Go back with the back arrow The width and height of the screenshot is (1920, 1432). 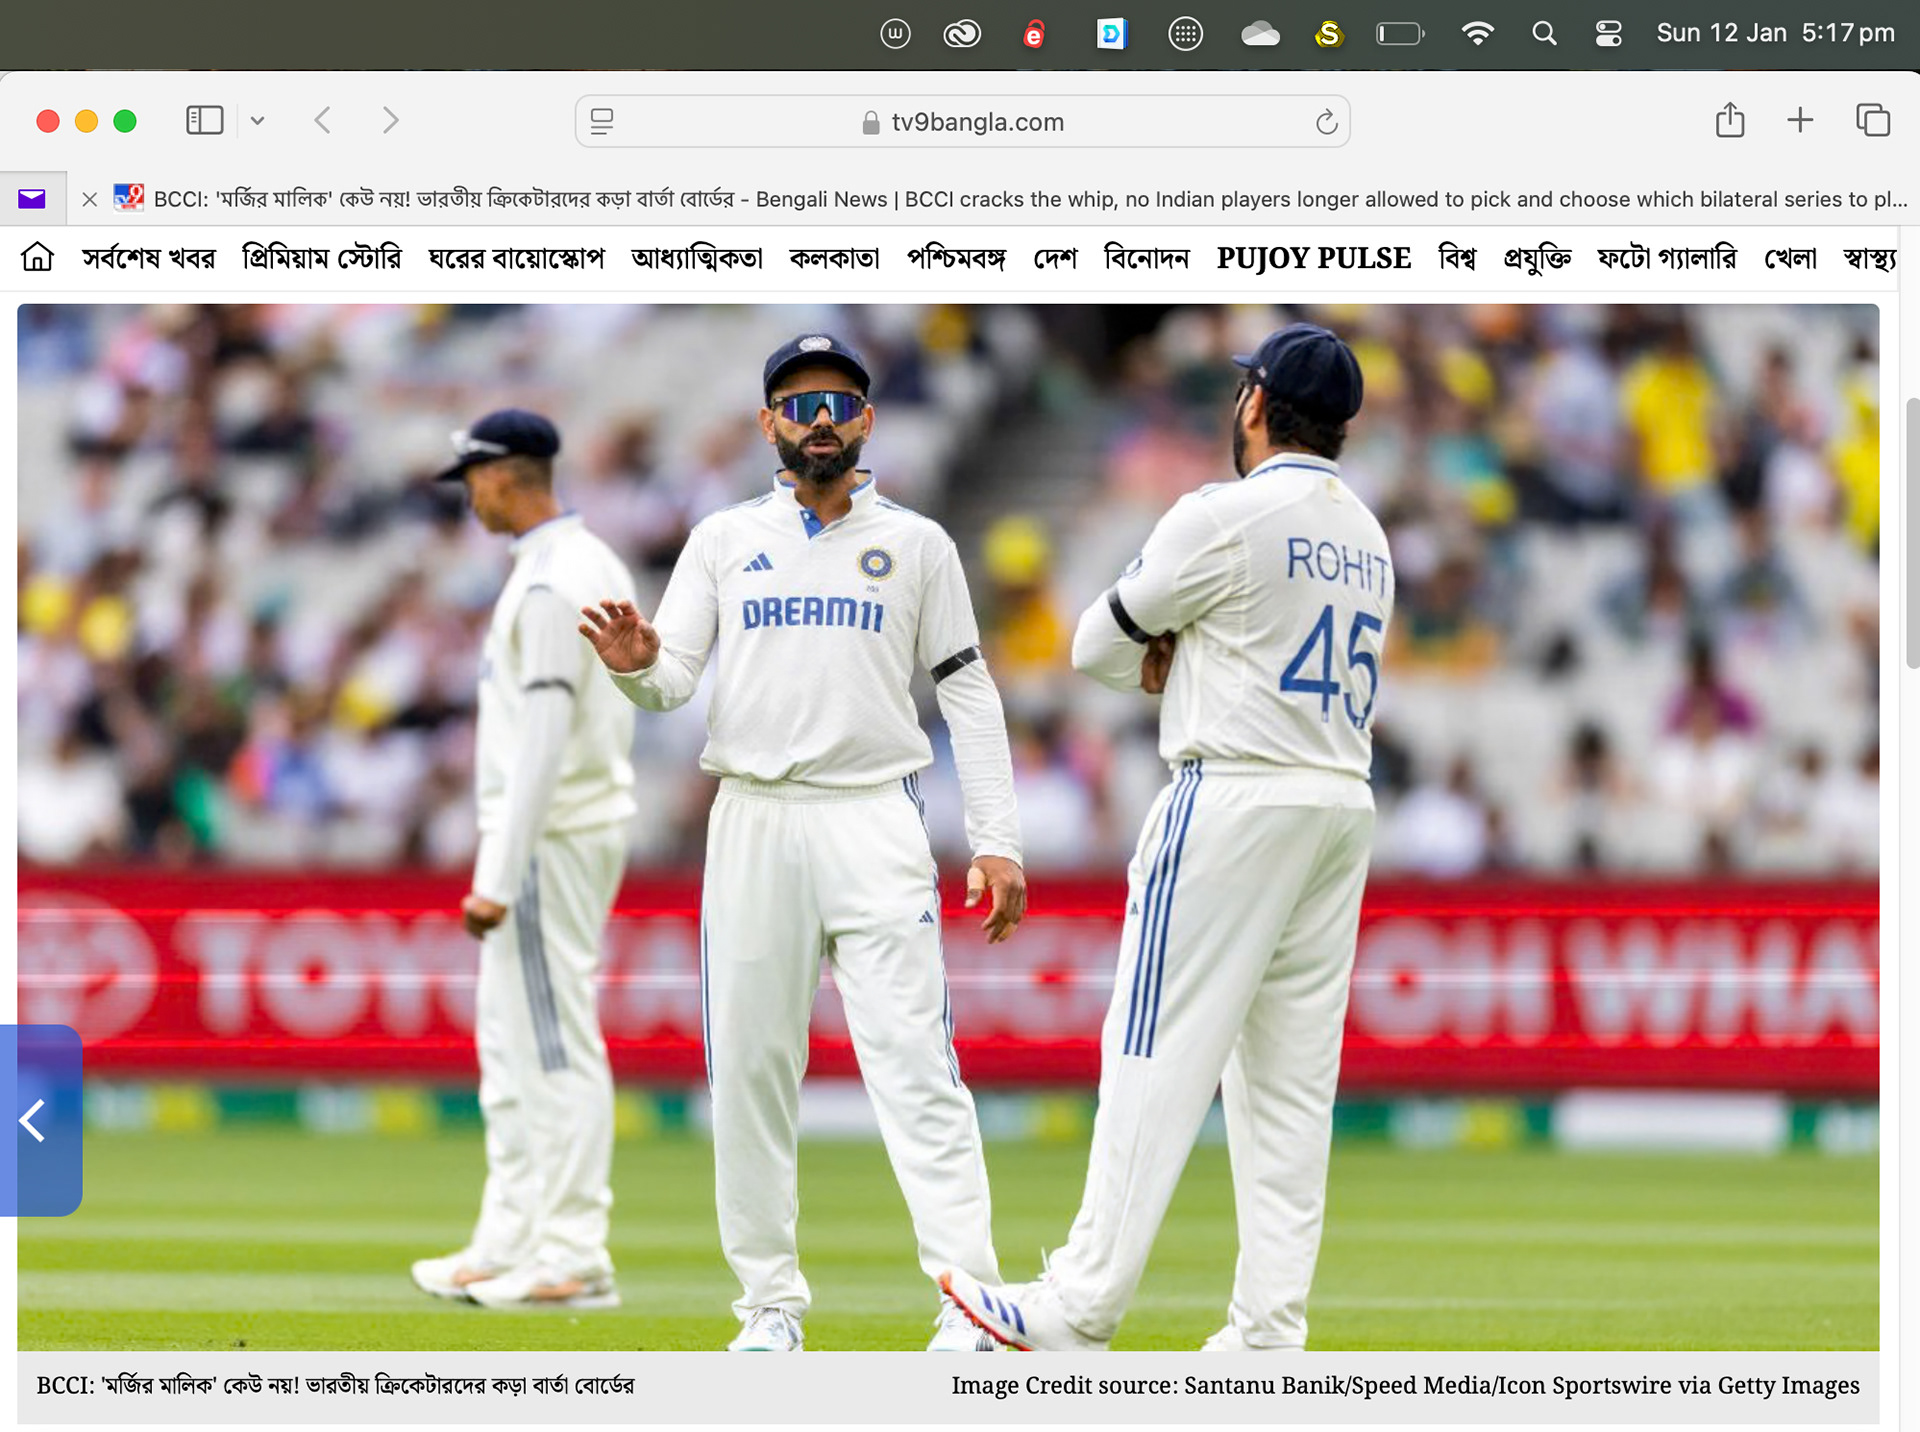(322, 121)
